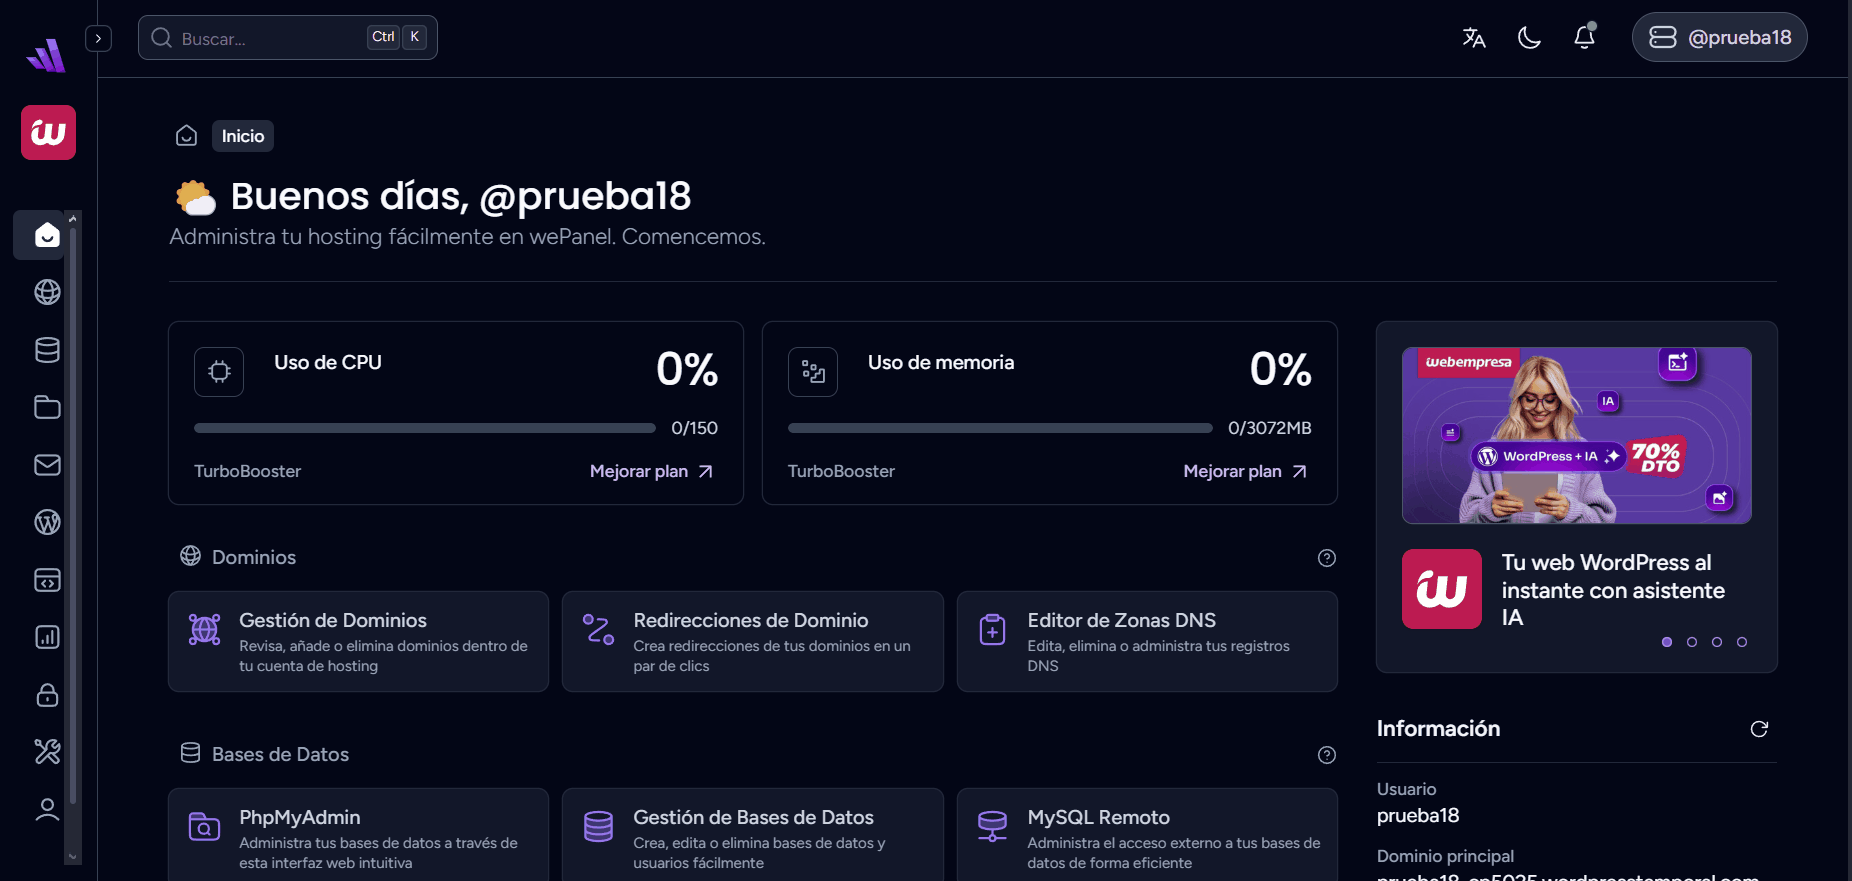Click the Buscar search field
Screen dimensions: 1852x881
tap(270, 38)
